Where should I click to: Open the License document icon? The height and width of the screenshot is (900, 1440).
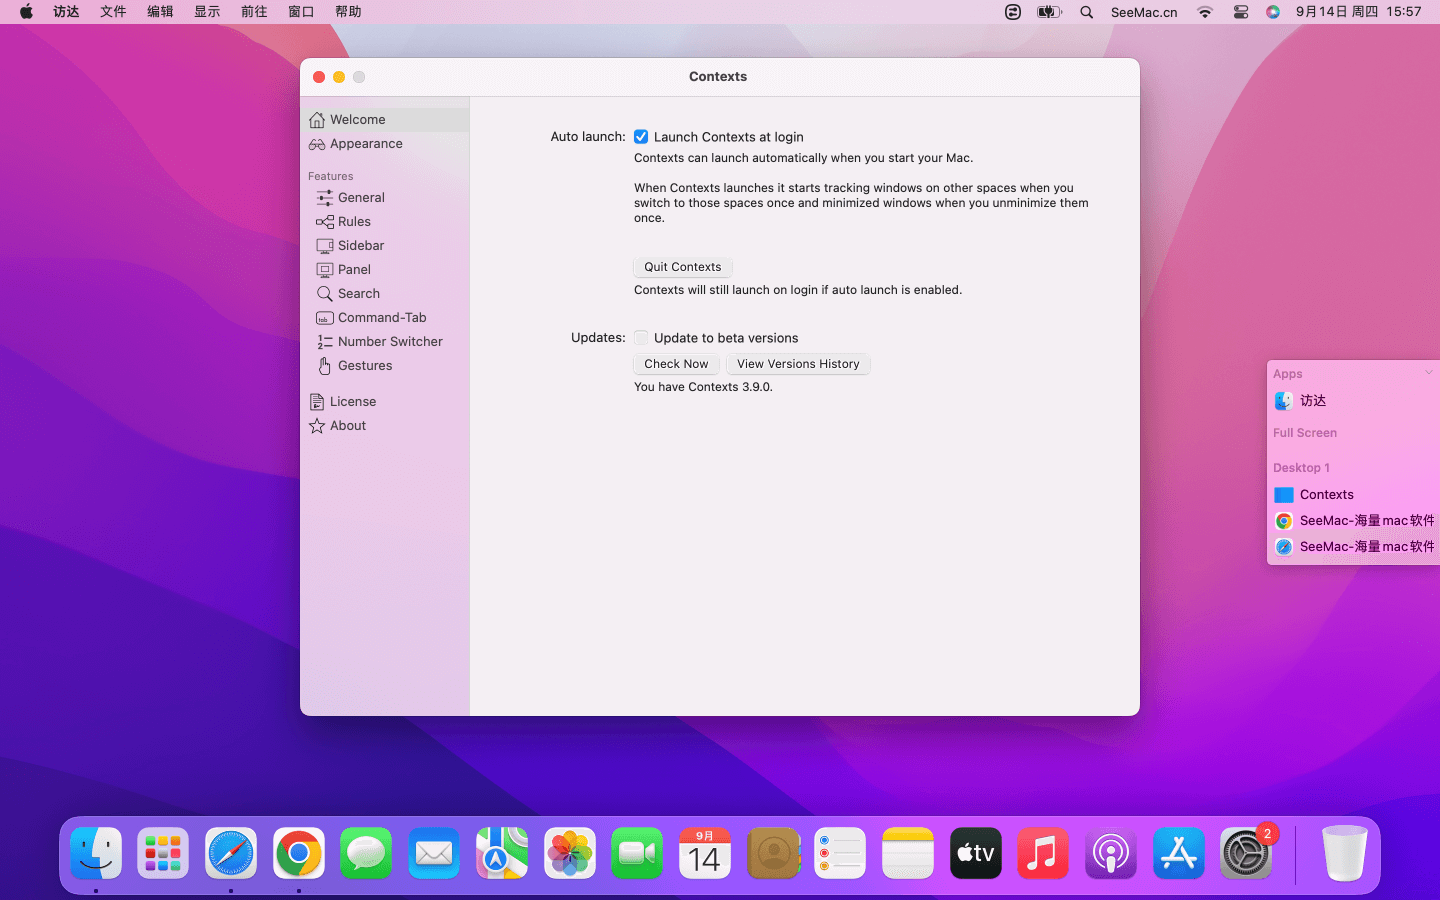pyautogui.click(x=317, y=402)
